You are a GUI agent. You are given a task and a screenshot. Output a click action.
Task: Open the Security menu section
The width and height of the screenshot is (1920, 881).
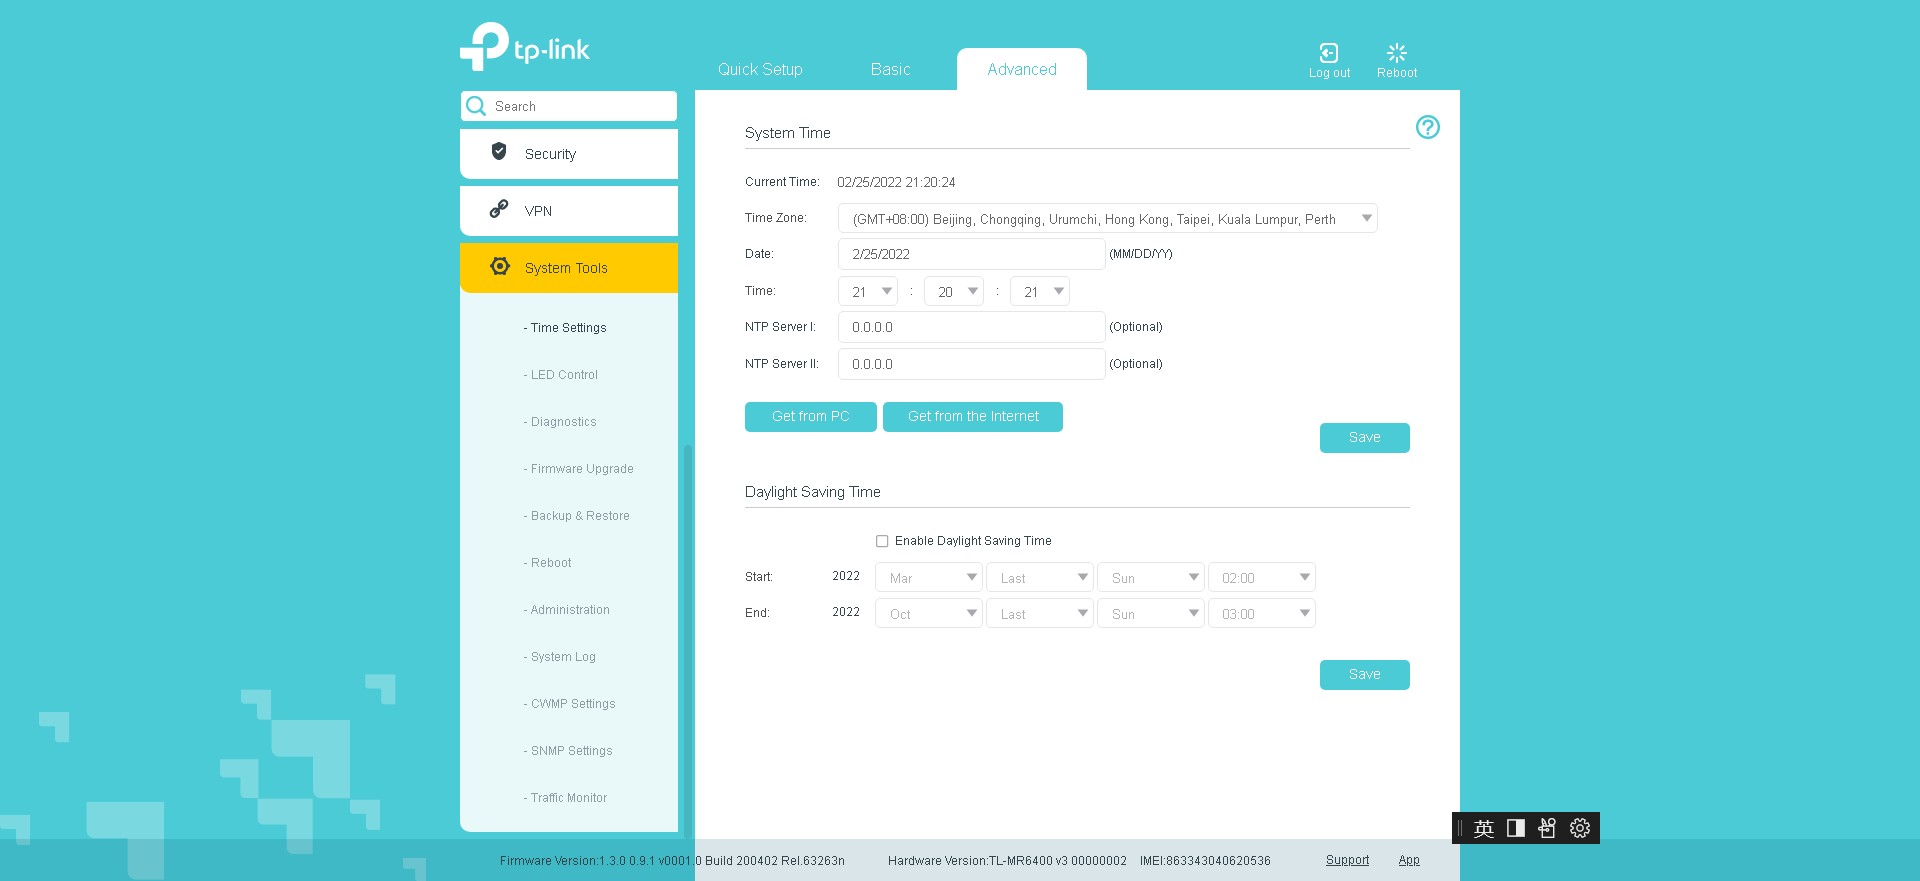(x=569, y=154)
